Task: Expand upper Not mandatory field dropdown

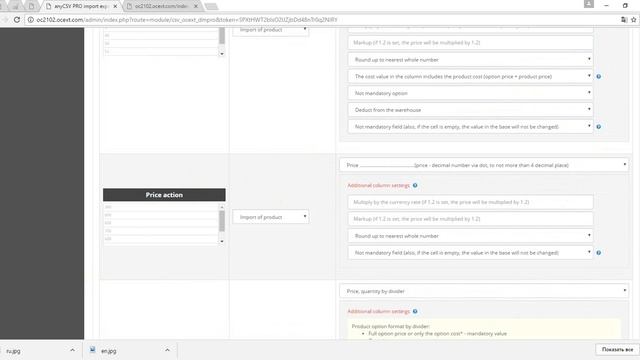Action: [470, 127]
